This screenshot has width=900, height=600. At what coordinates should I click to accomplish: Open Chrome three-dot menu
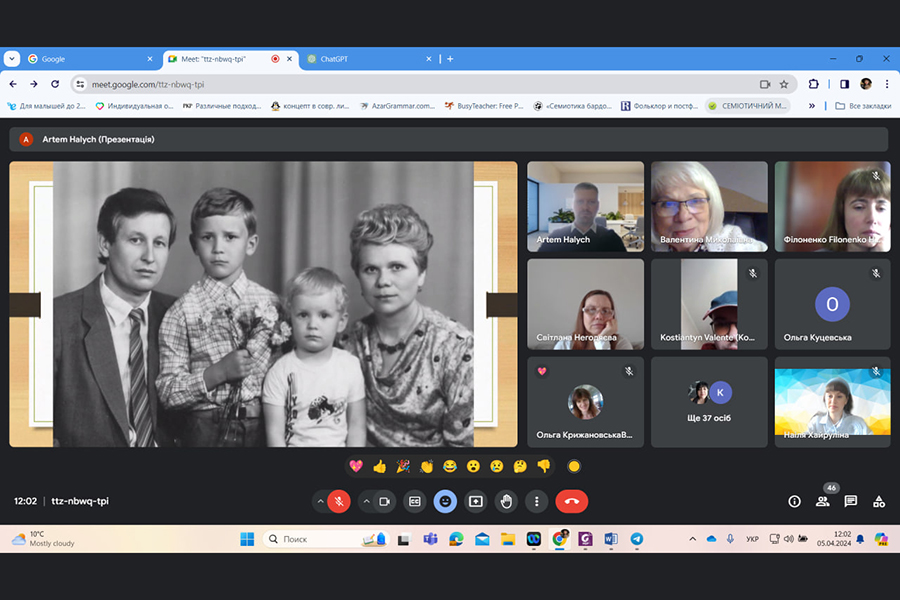887,84
